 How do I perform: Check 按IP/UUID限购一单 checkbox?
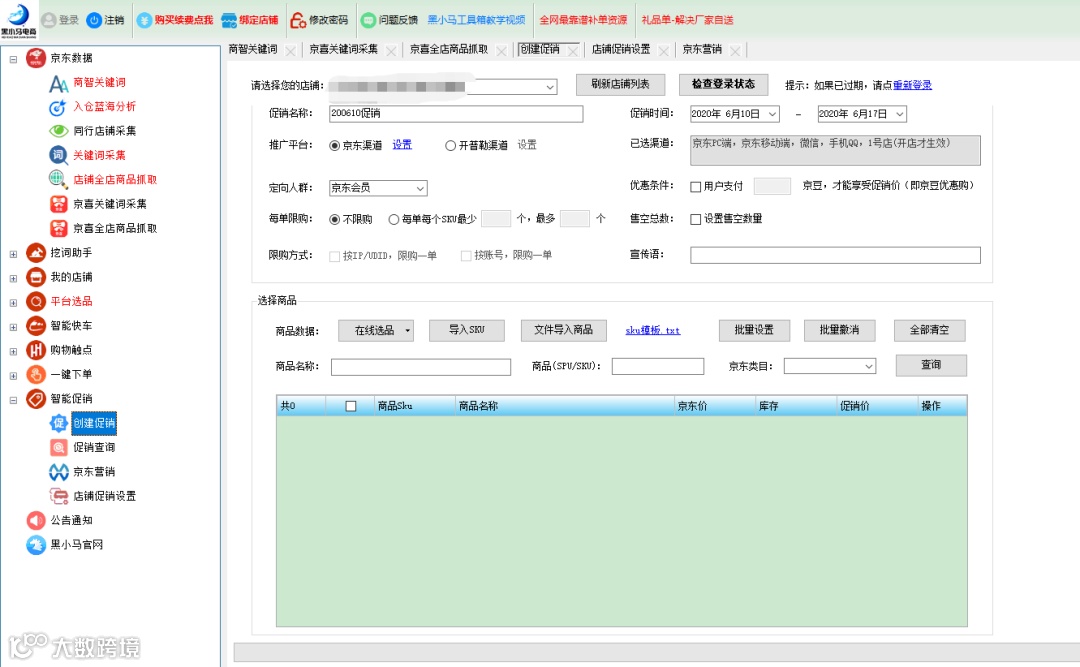click(x=335, y=256)
